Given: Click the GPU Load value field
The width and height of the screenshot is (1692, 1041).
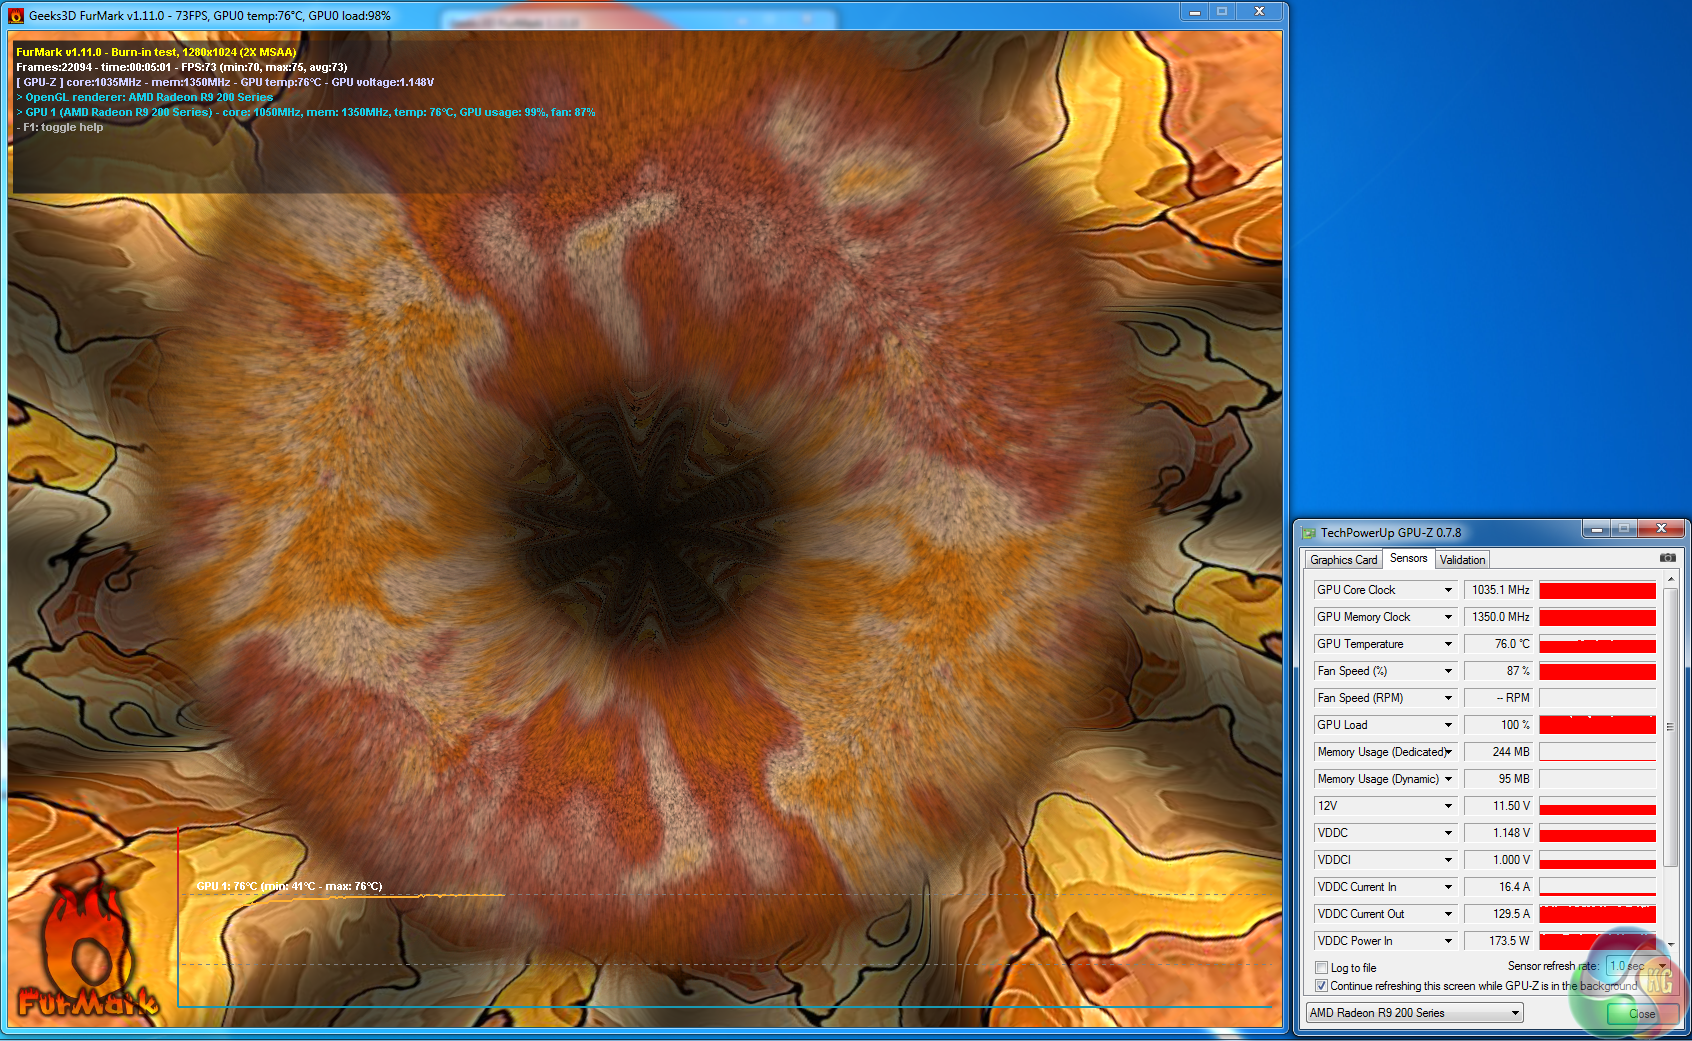Looking at the screenshot, I should coord(1498,725).
